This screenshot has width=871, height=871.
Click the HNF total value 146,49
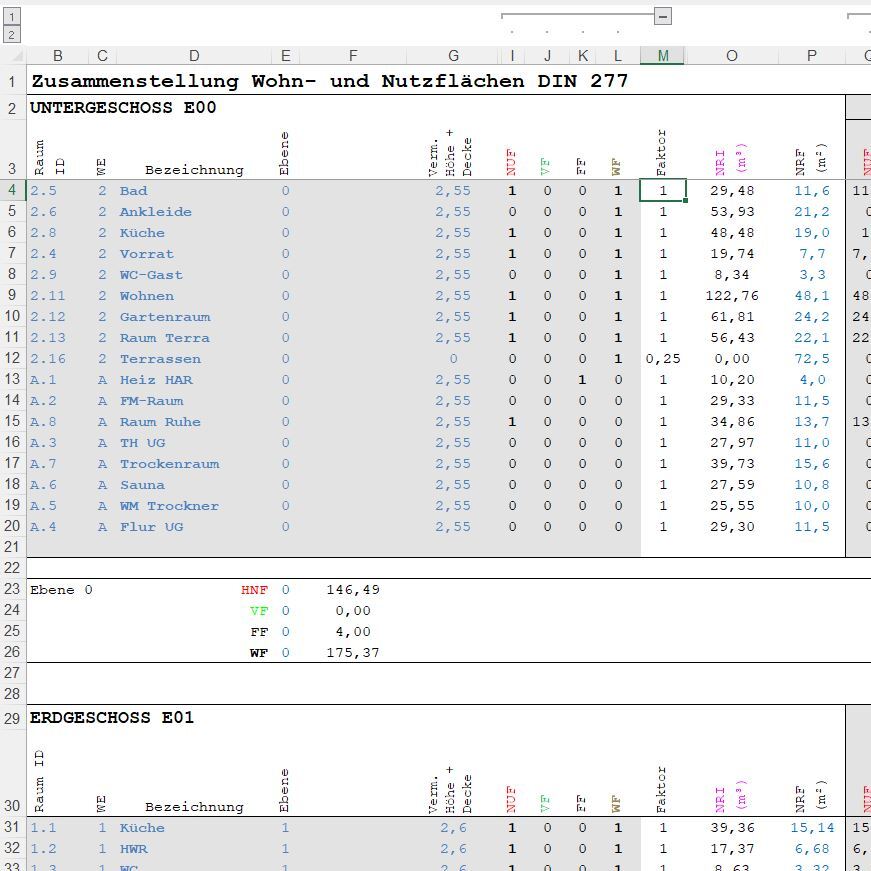353,590
